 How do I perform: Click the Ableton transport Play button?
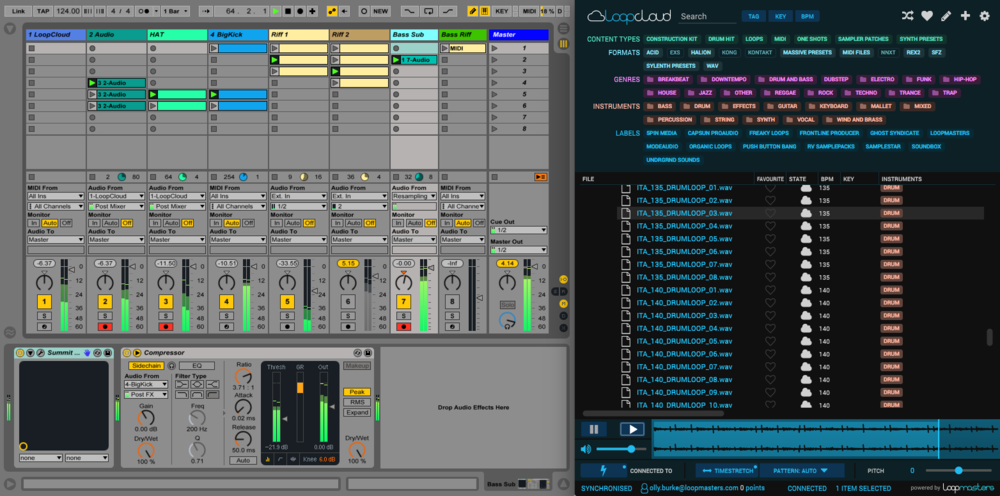pos(276,11)
